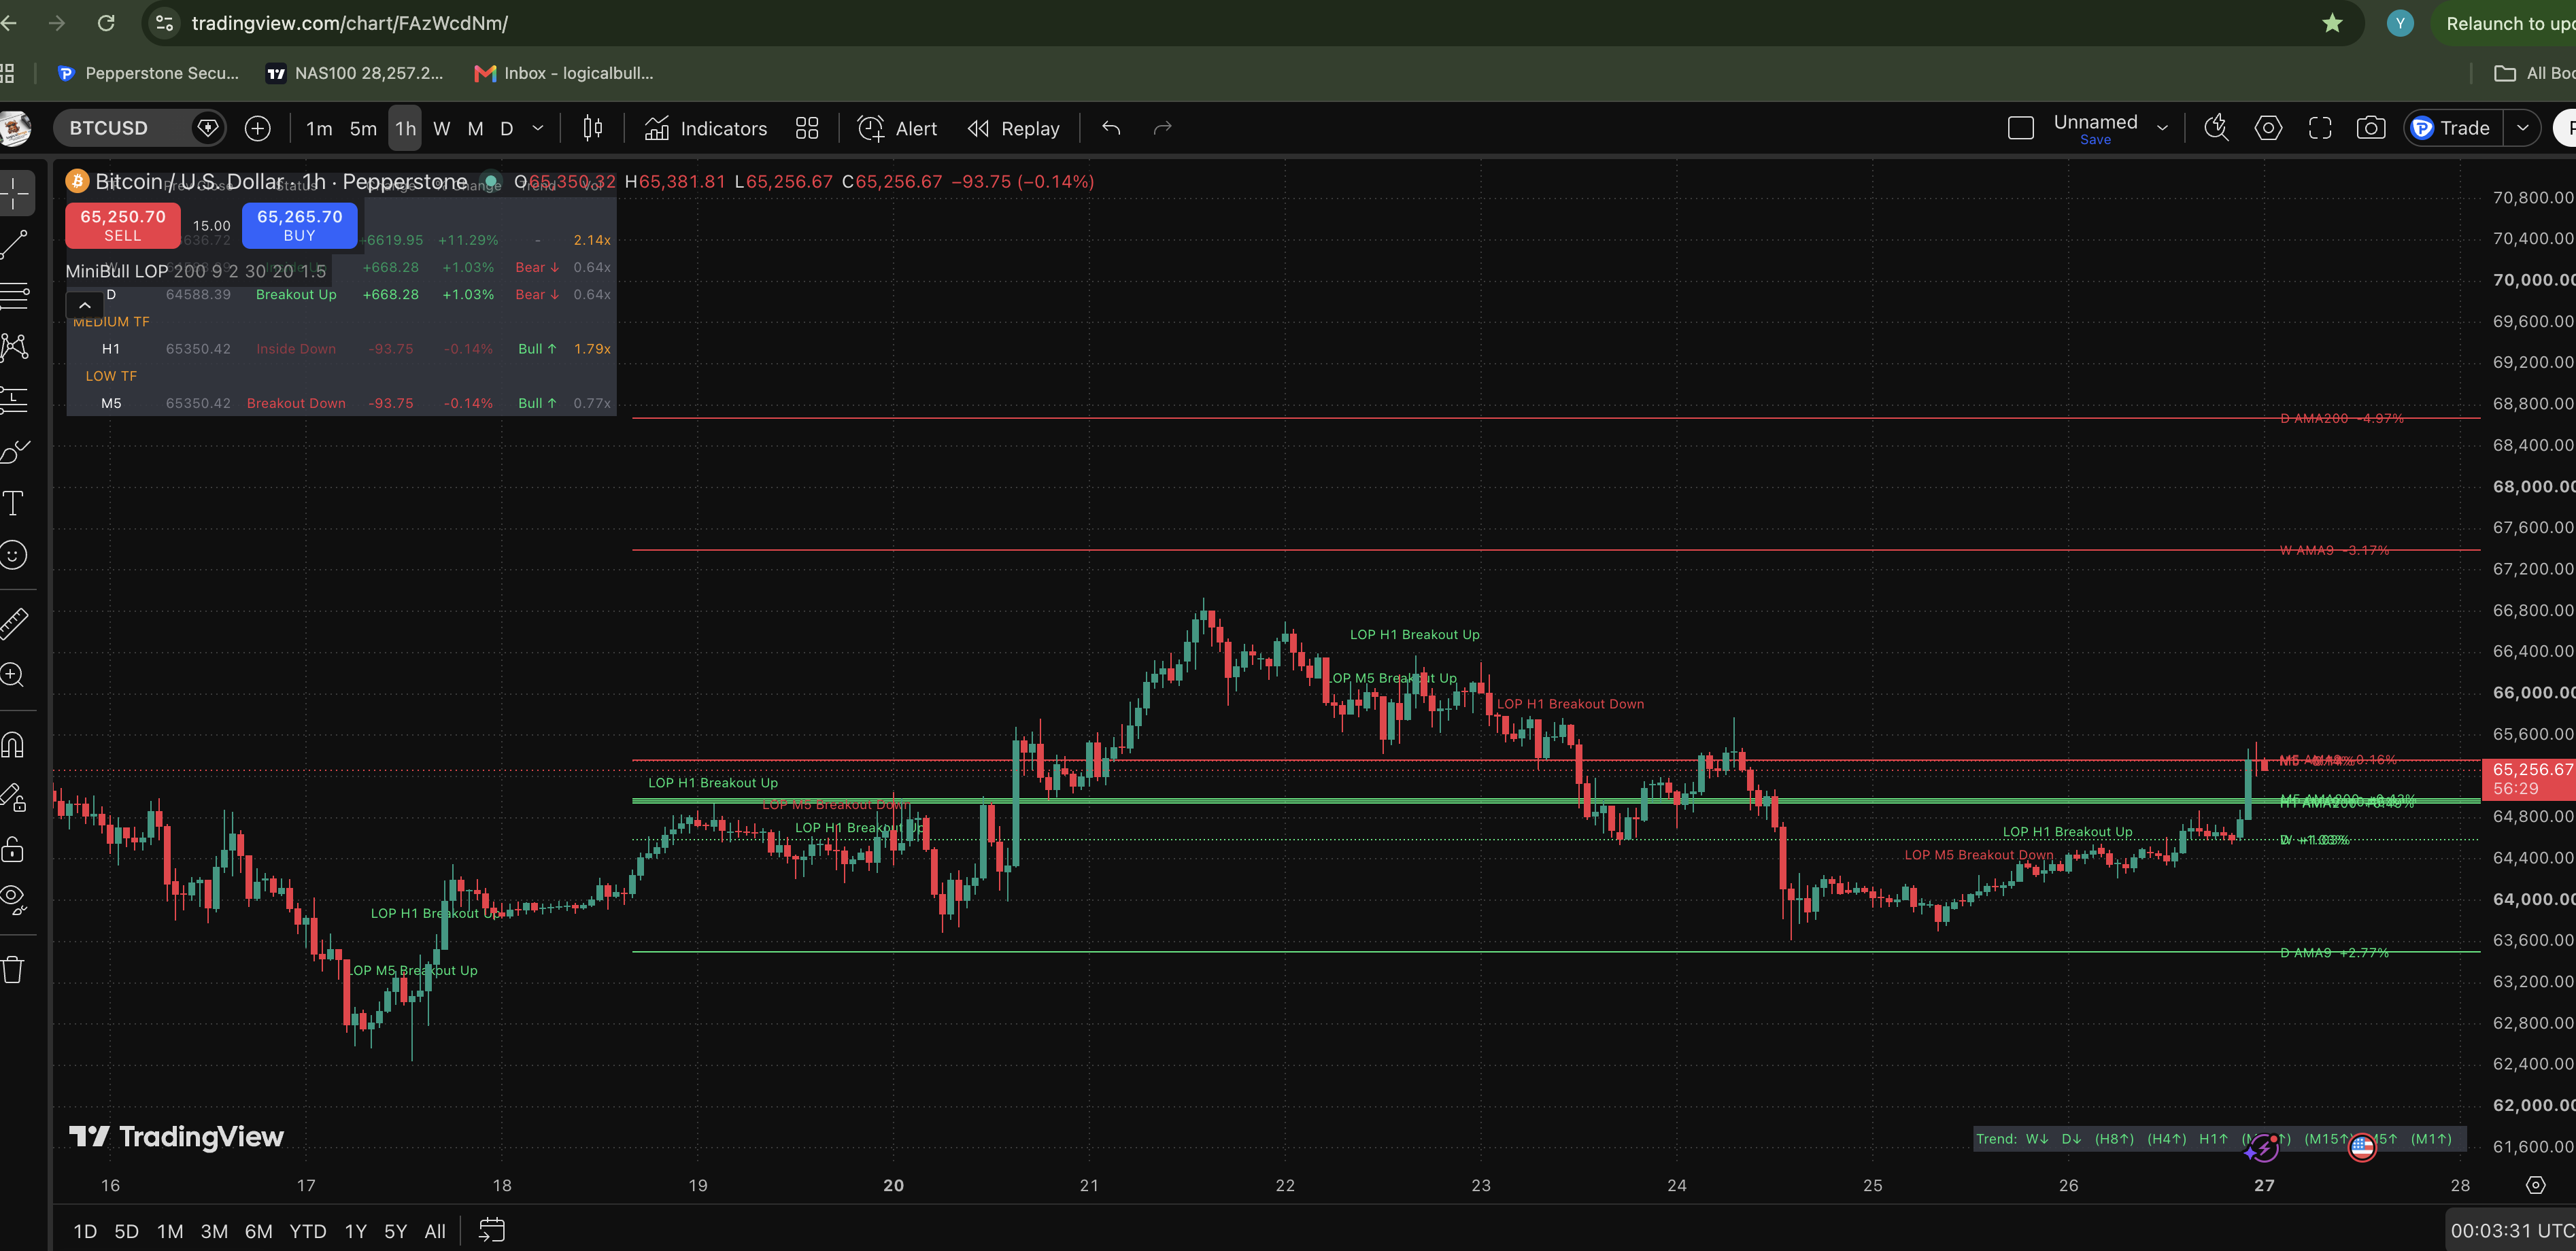Toggle the magnet mode
The width and height of the screenshot is (2576, 1251).
14,745
